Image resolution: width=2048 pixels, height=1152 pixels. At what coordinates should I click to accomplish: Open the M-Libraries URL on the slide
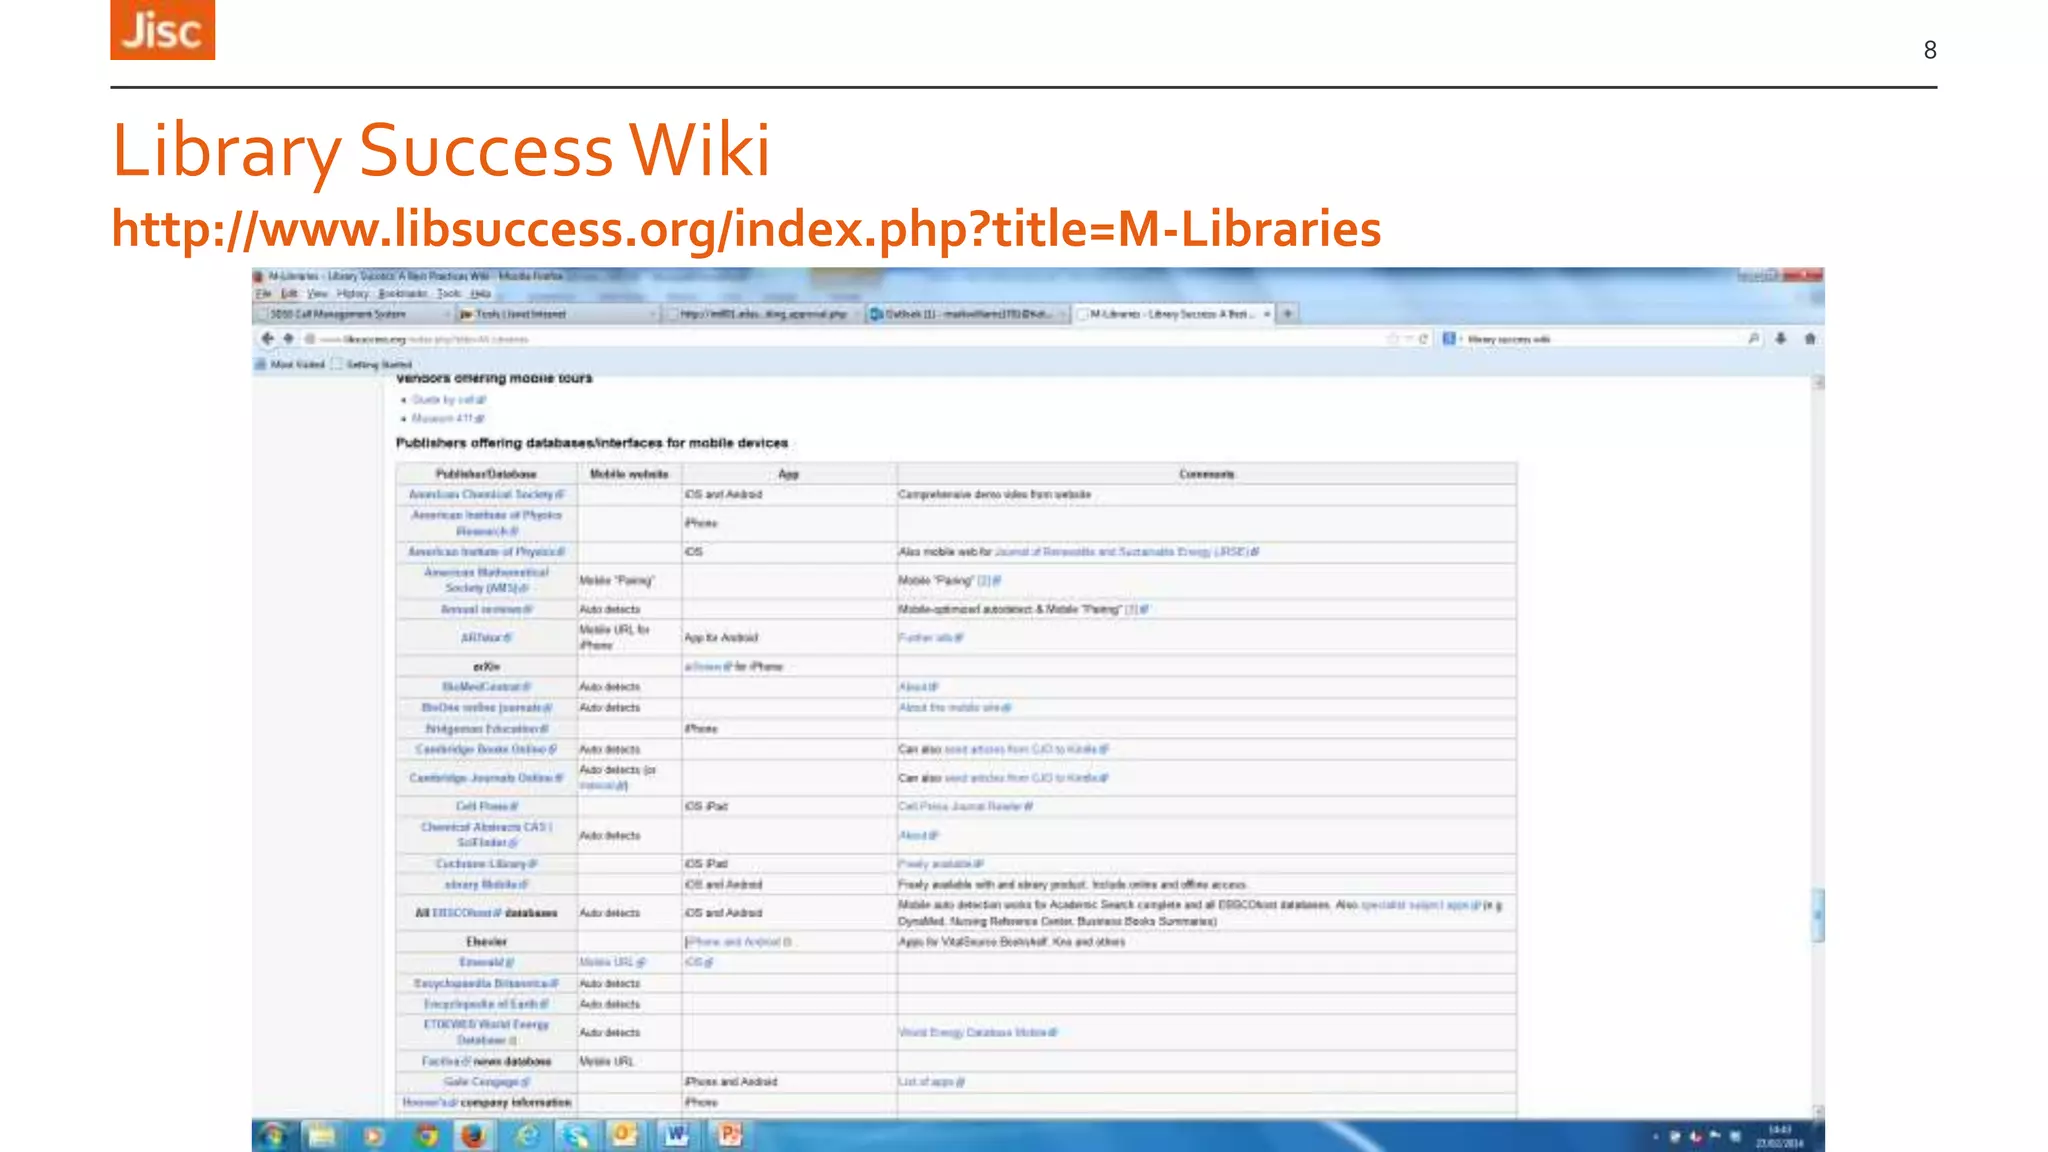(x=746, y=229)
